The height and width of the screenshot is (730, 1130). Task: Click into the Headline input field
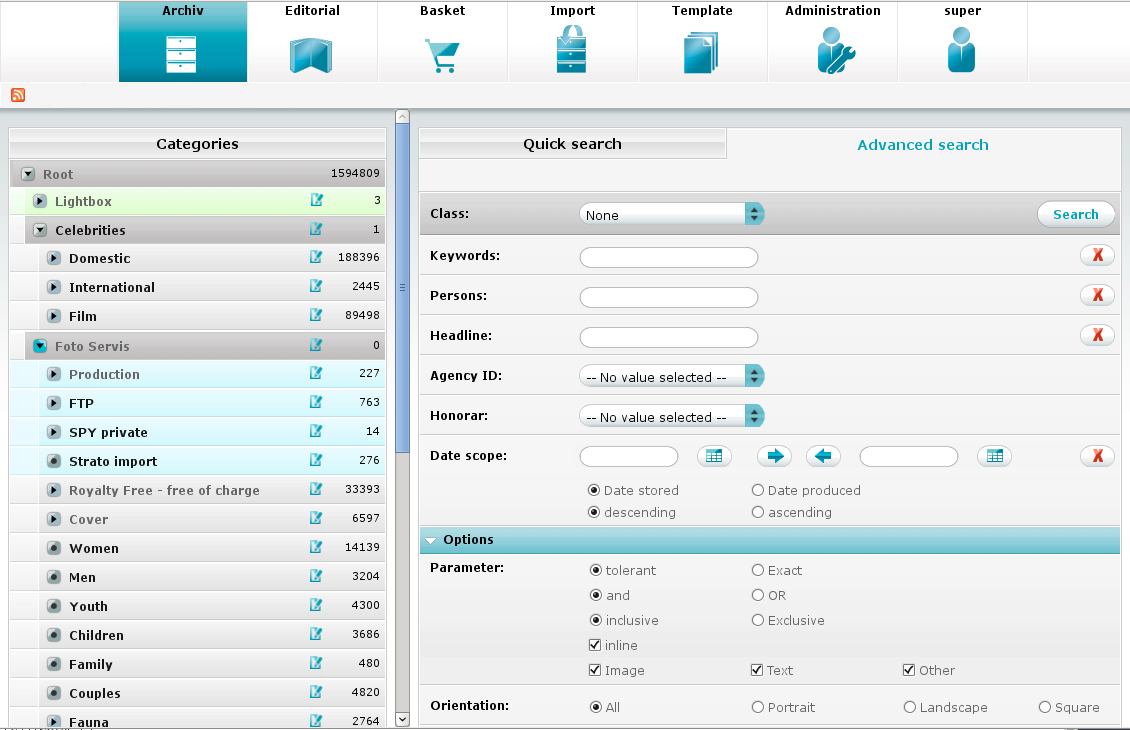click(668, 336)
